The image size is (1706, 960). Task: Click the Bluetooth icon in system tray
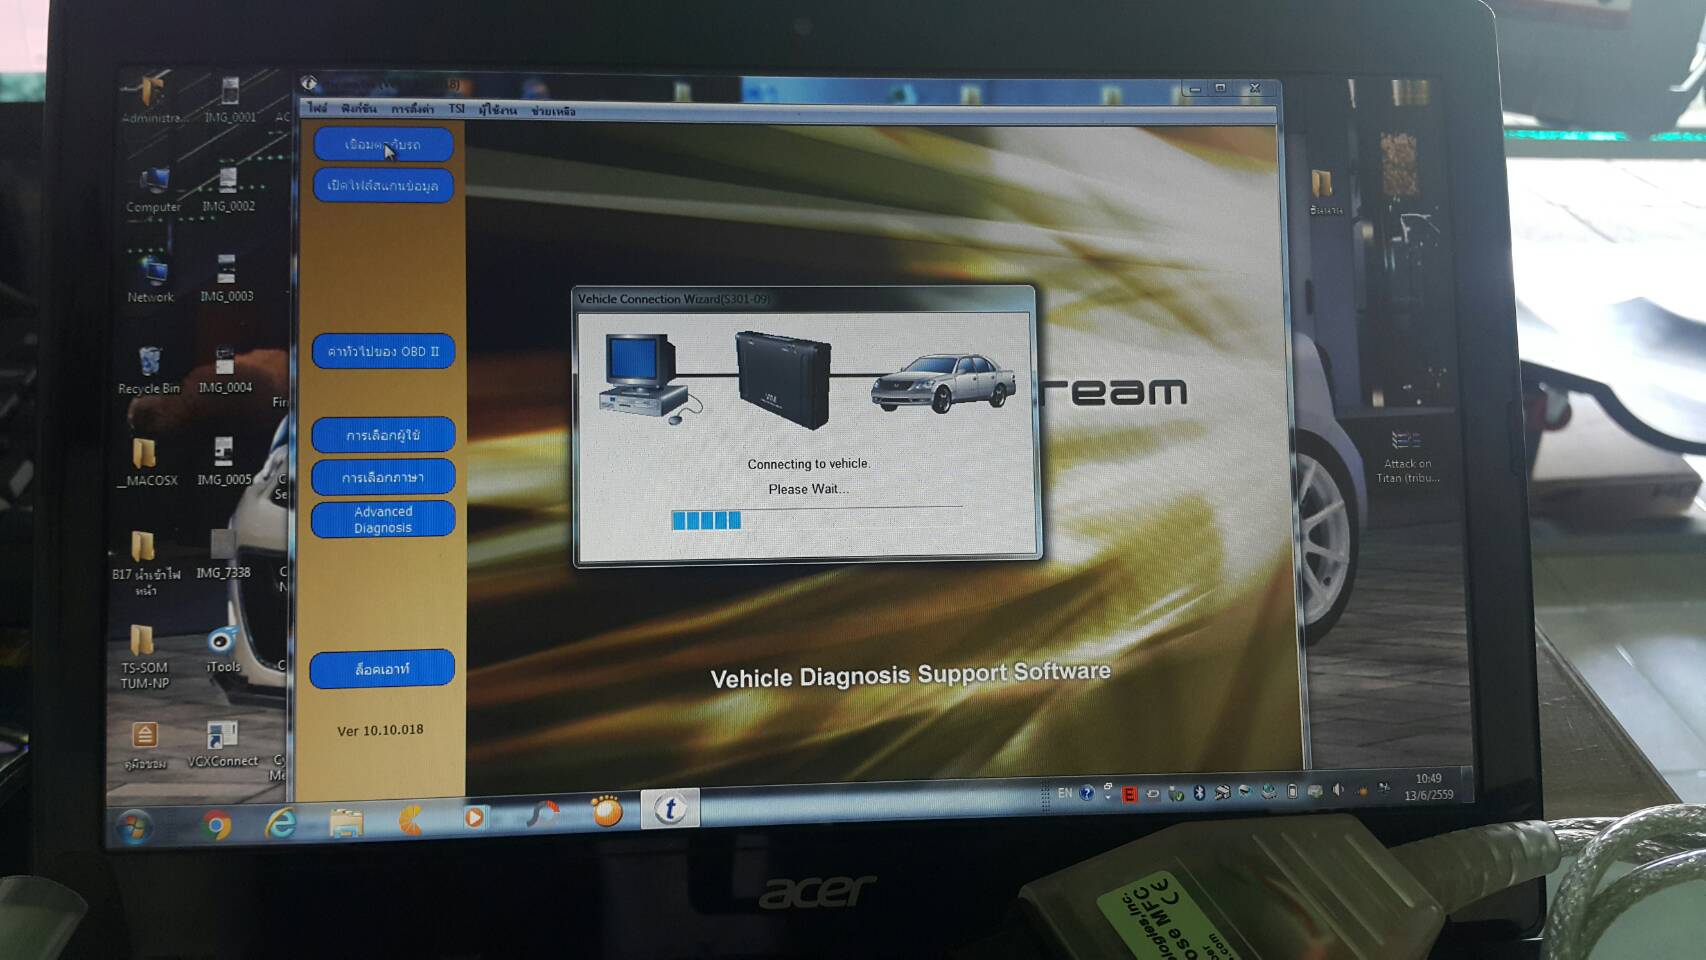1199,793
